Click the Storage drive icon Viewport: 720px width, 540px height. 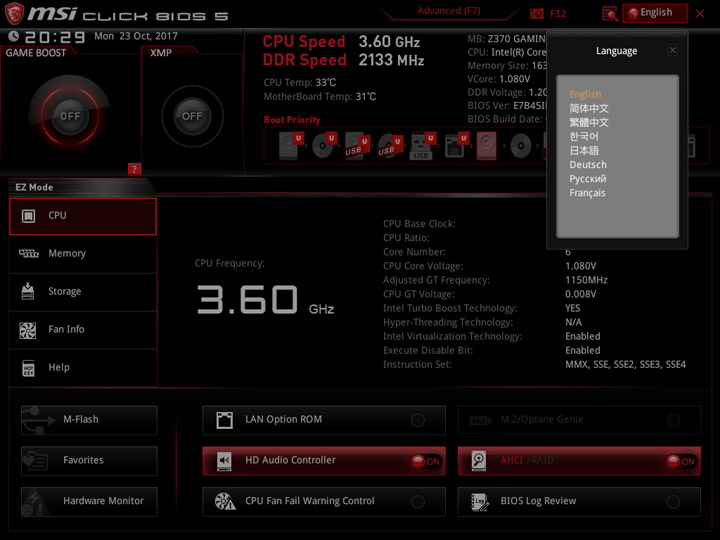click(28, 291)
